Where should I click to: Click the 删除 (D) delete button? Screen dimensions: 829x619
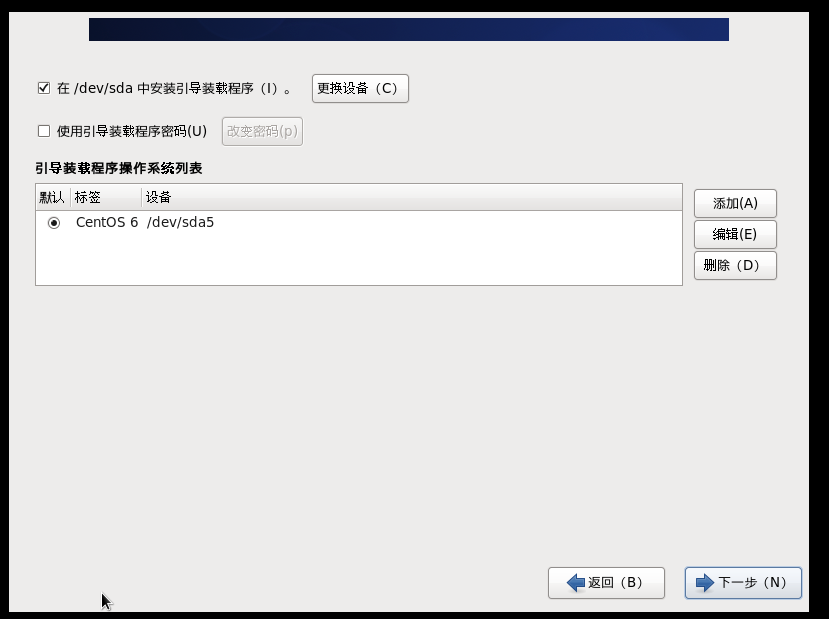(735, 265)
